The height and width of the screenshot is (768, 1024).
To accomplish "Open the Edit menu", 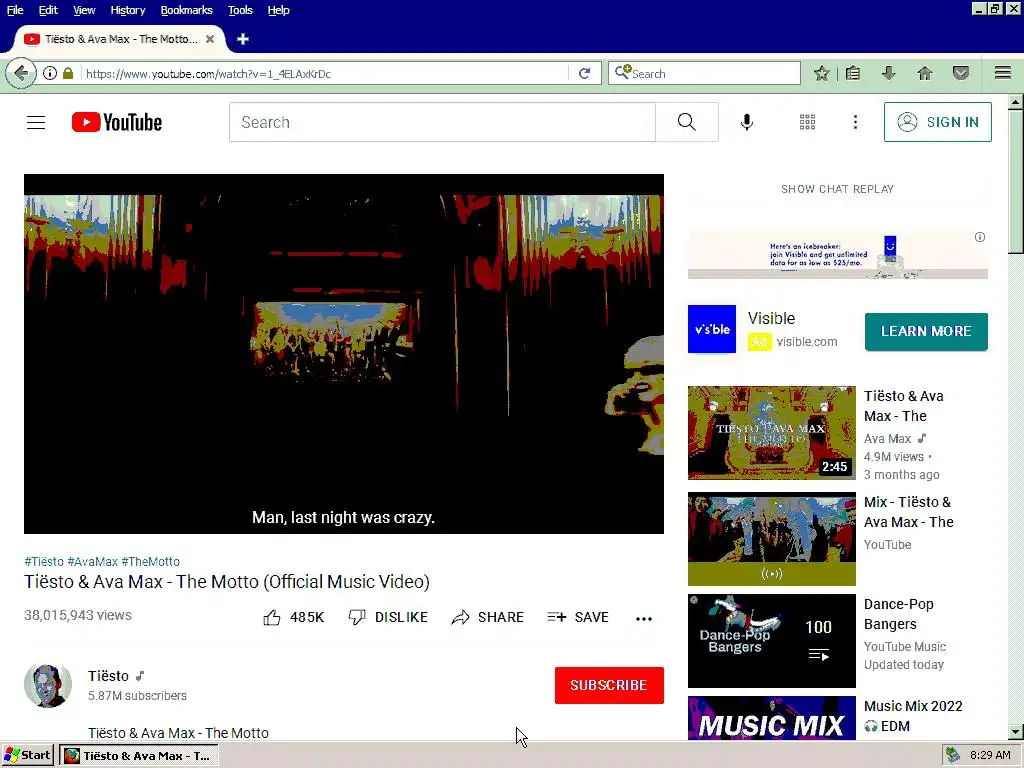I will (48, 10).
